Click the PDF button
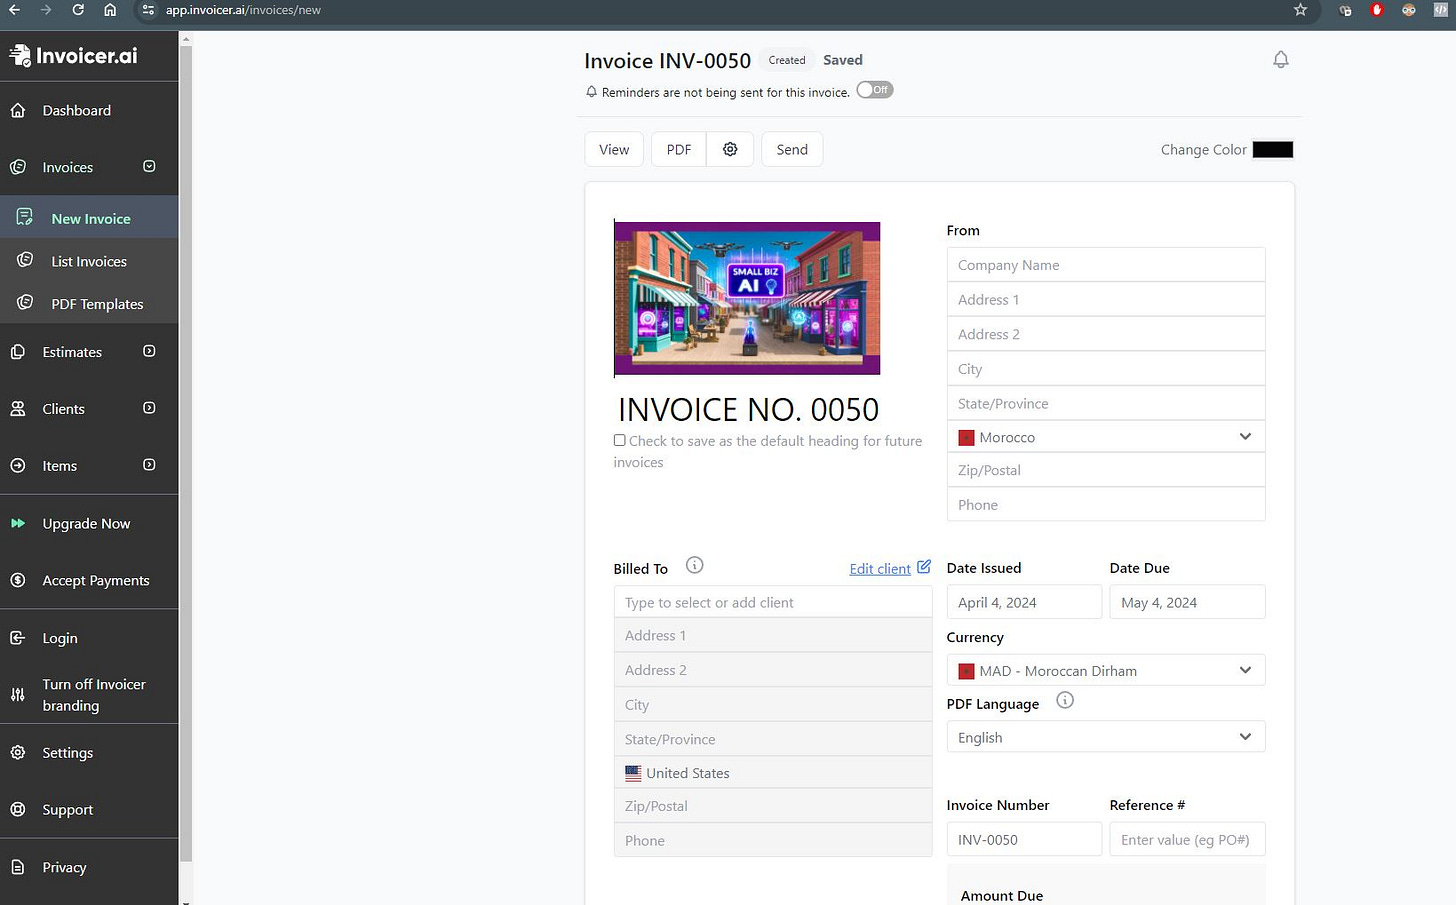Screen dimensions: 1456x905 pyautogui.click(x=679, y=149)
